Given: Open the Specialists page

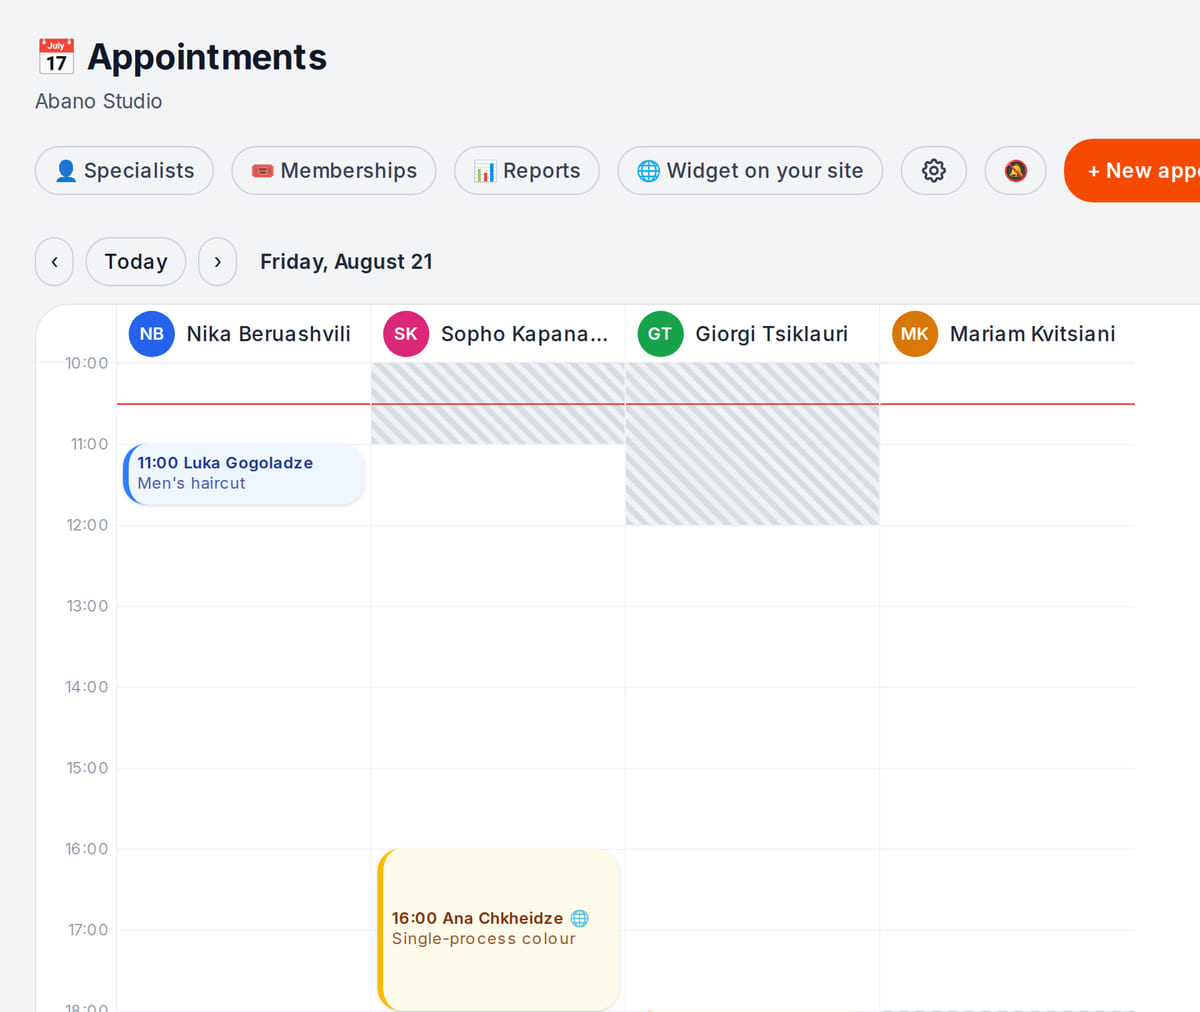Looking at the screenshot, I should (124, 171).
